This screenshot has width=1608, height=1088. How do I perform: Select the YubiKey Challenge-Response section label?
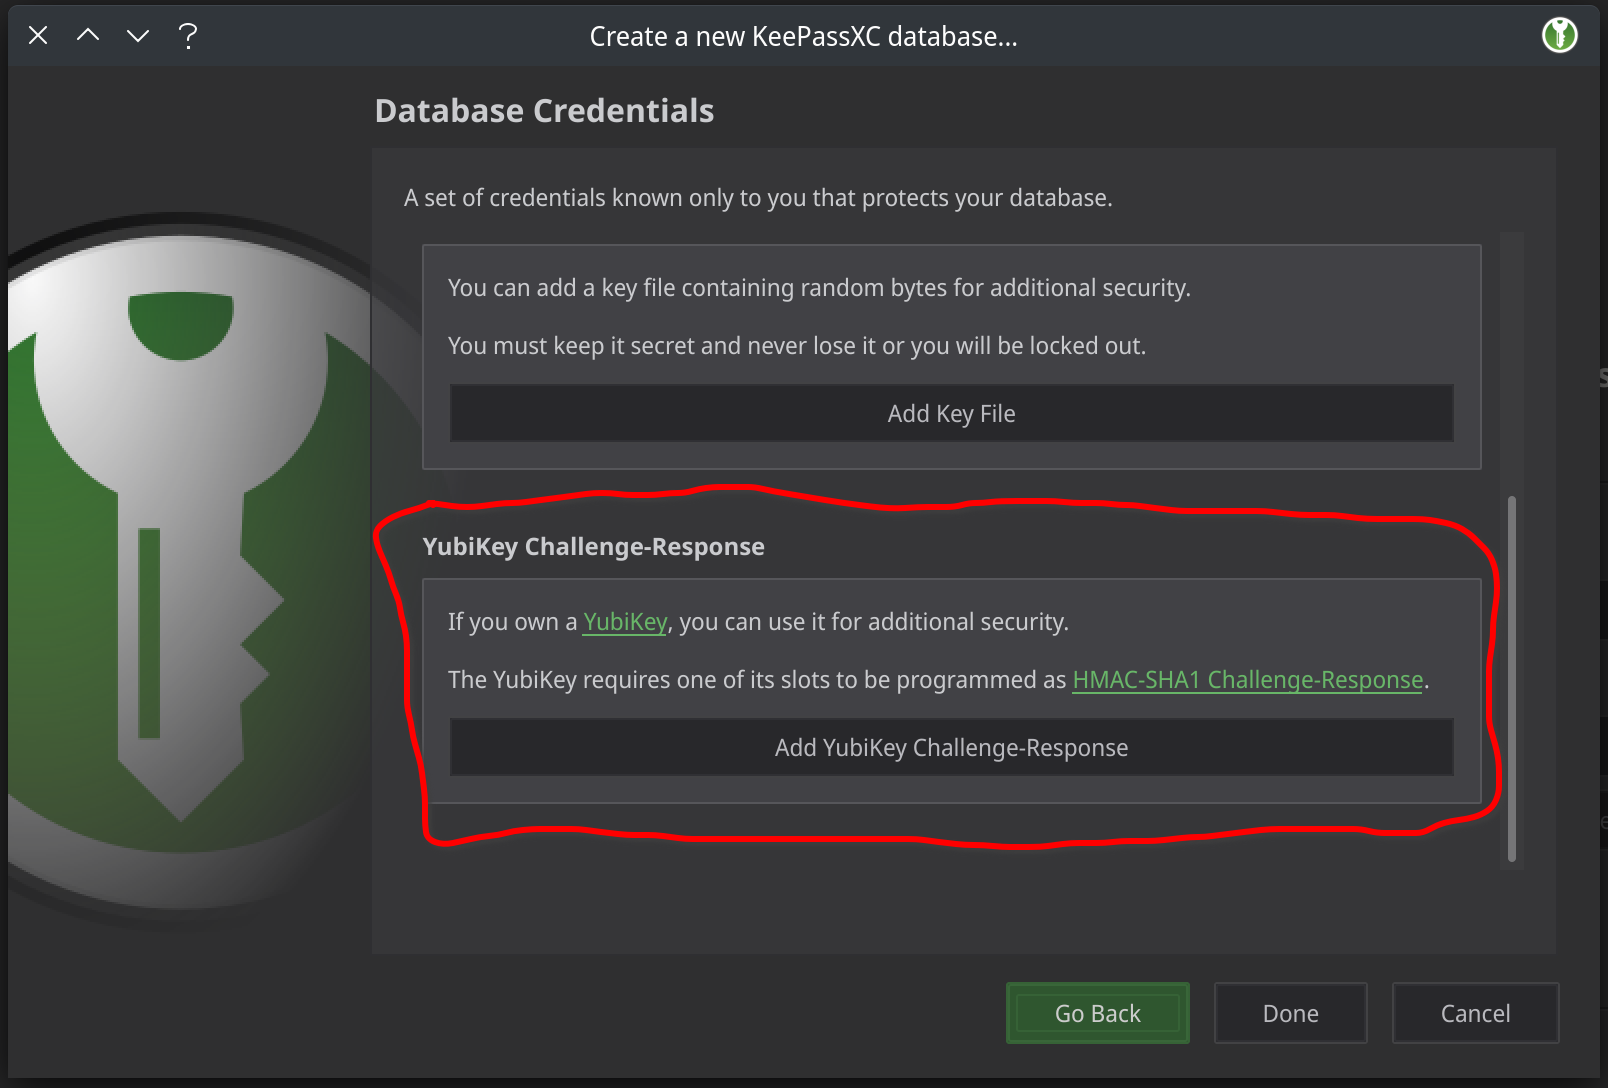pos(594,546)
